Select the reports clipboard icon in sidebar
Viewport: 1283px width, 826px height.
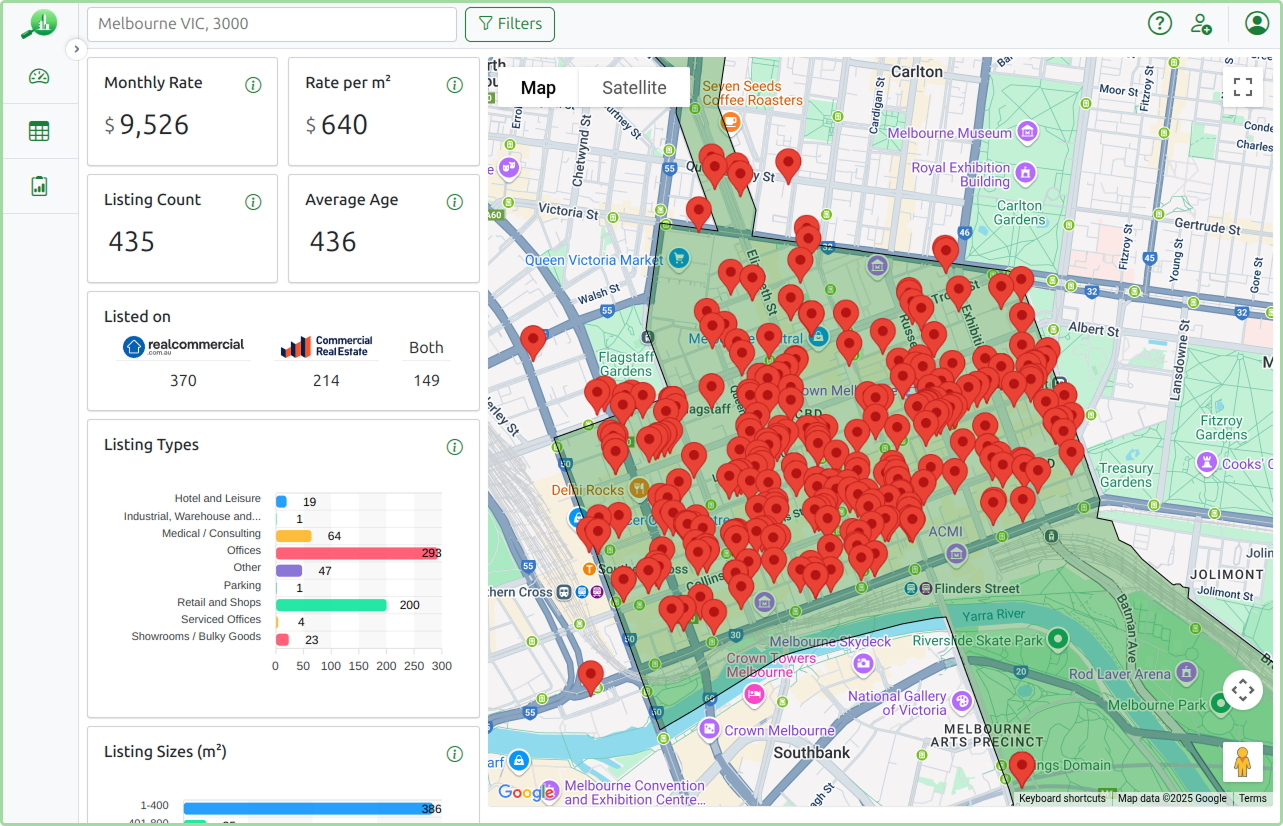pyautogui.click(x=40, y=185)
